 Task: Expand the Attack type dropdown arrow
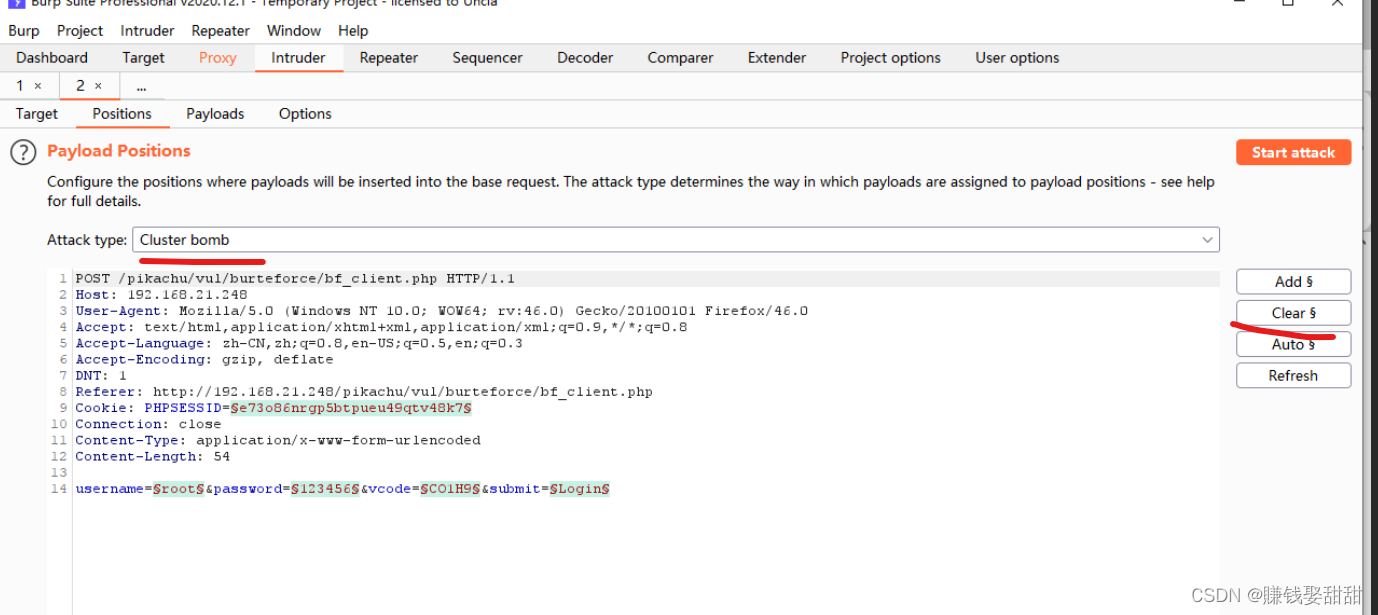(1208, 240)
